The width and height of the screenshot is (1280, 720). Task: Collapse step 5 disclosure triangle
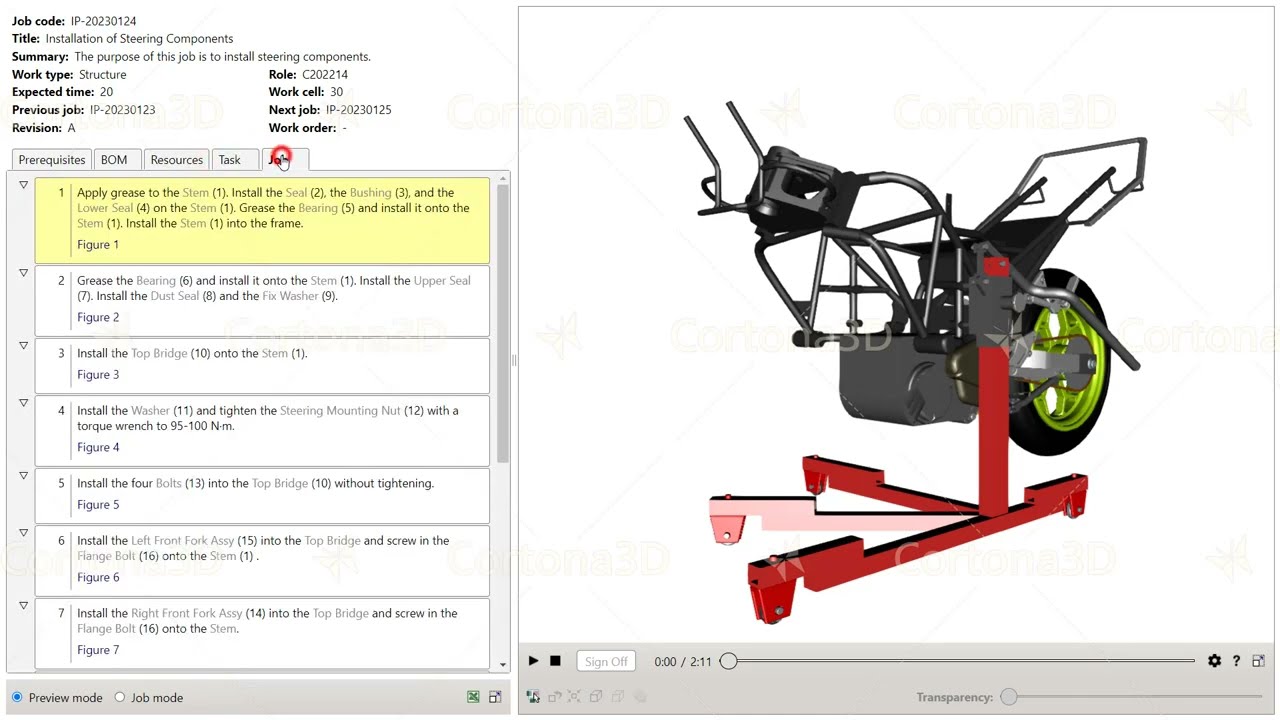pyautogui.click(x=24, y=476)
